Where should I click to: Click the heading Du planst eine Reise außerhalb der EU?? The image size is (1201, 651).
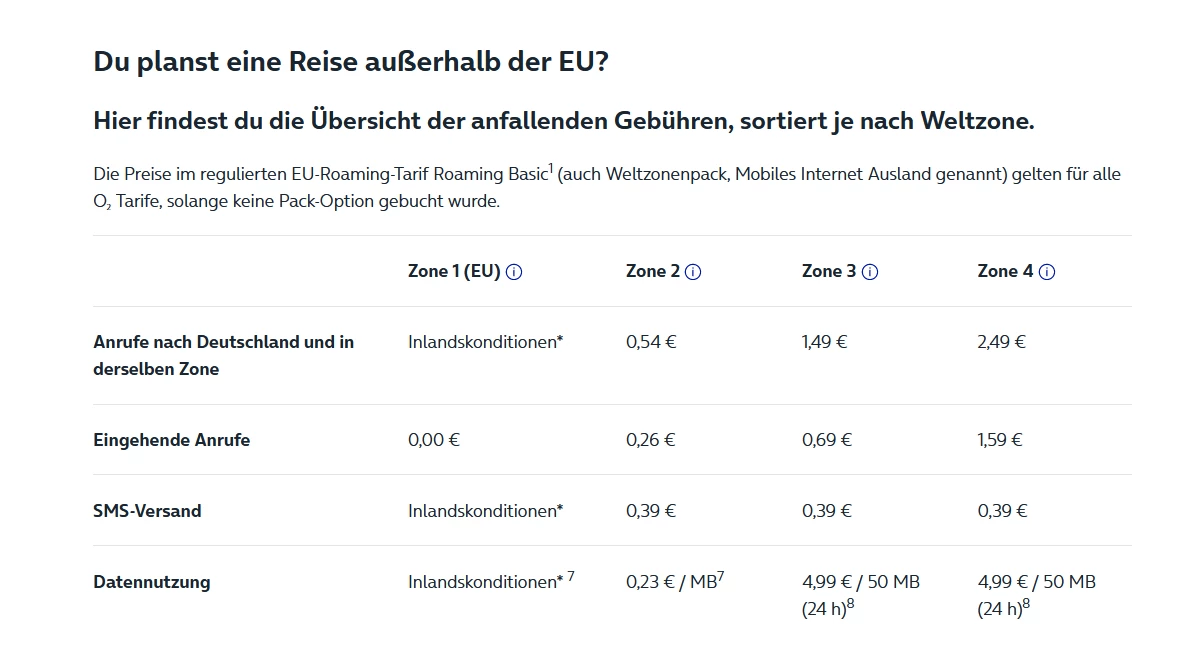(351, 61)
